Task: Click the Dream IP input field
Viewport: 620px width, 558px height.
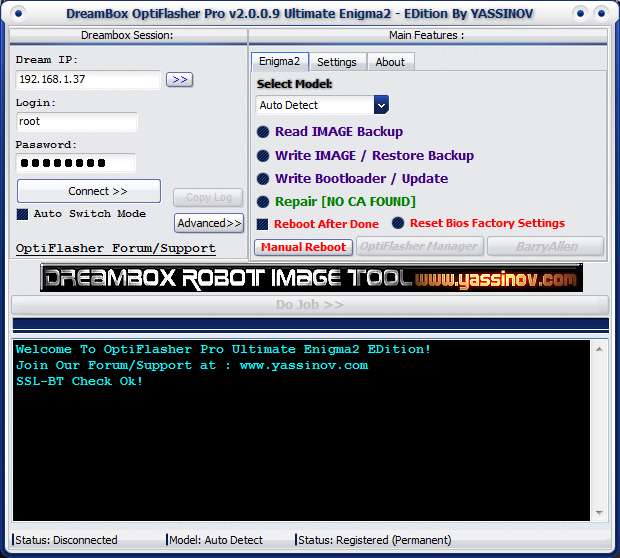Action: point(88,79)
